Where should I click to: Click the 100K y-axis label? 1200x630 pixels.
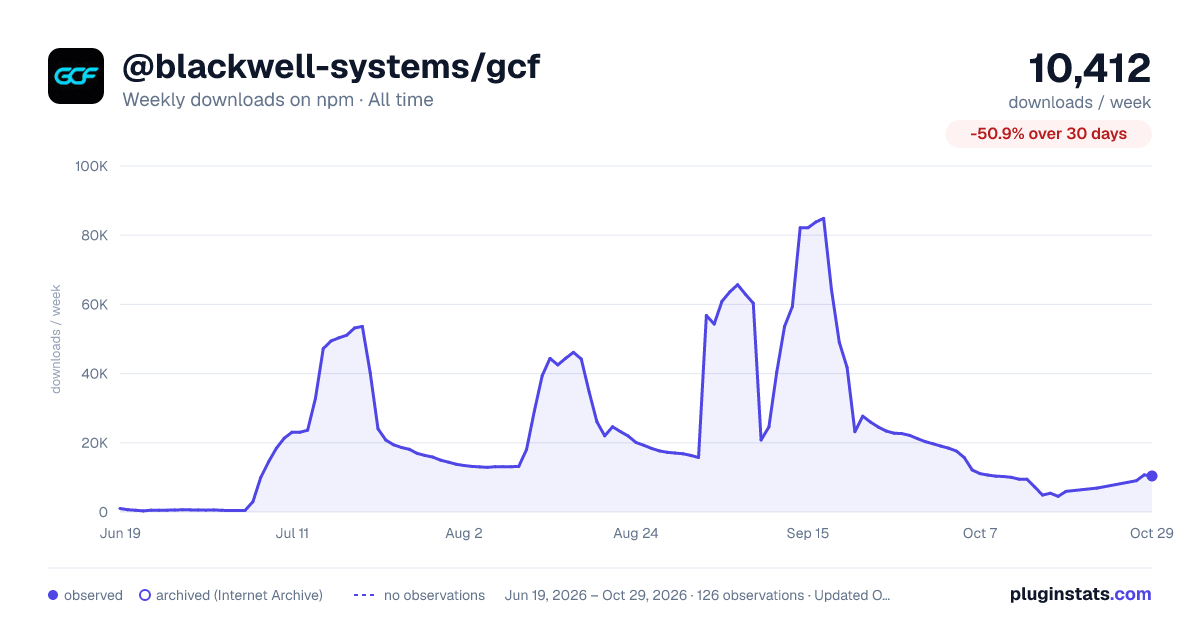coord(91,166)
